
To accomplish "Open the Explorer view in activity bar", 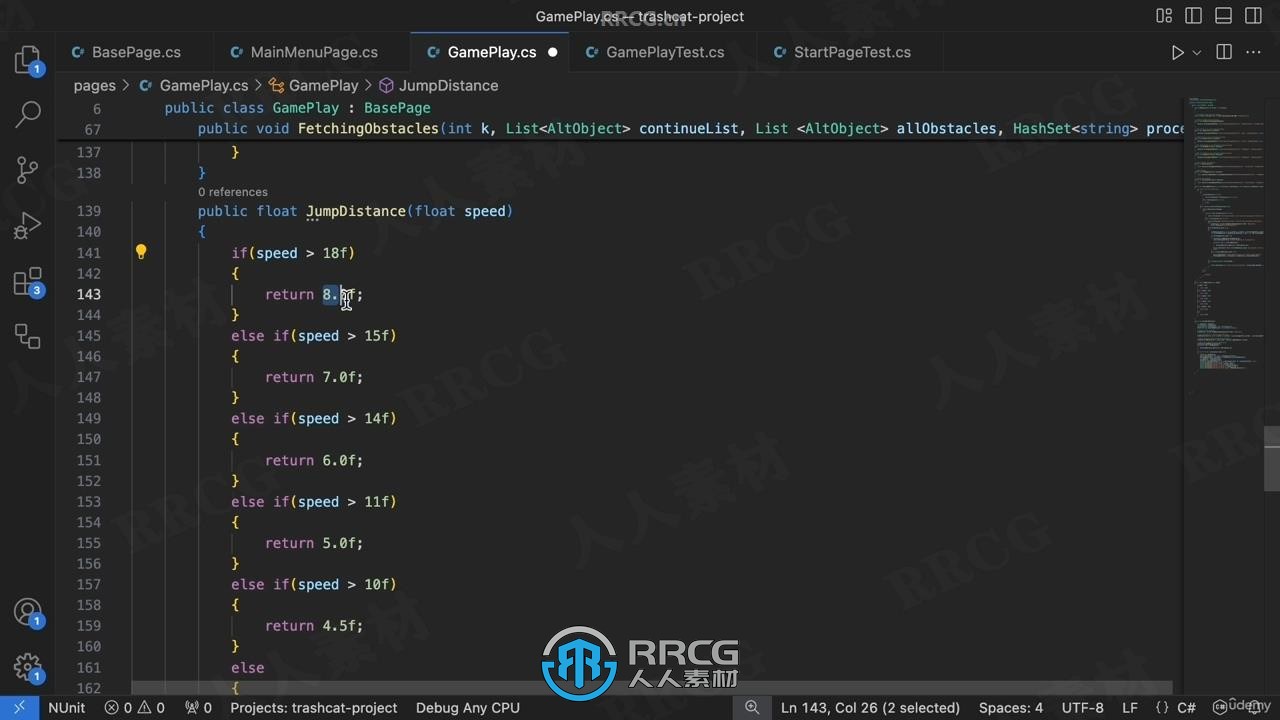I will (27, 59).
